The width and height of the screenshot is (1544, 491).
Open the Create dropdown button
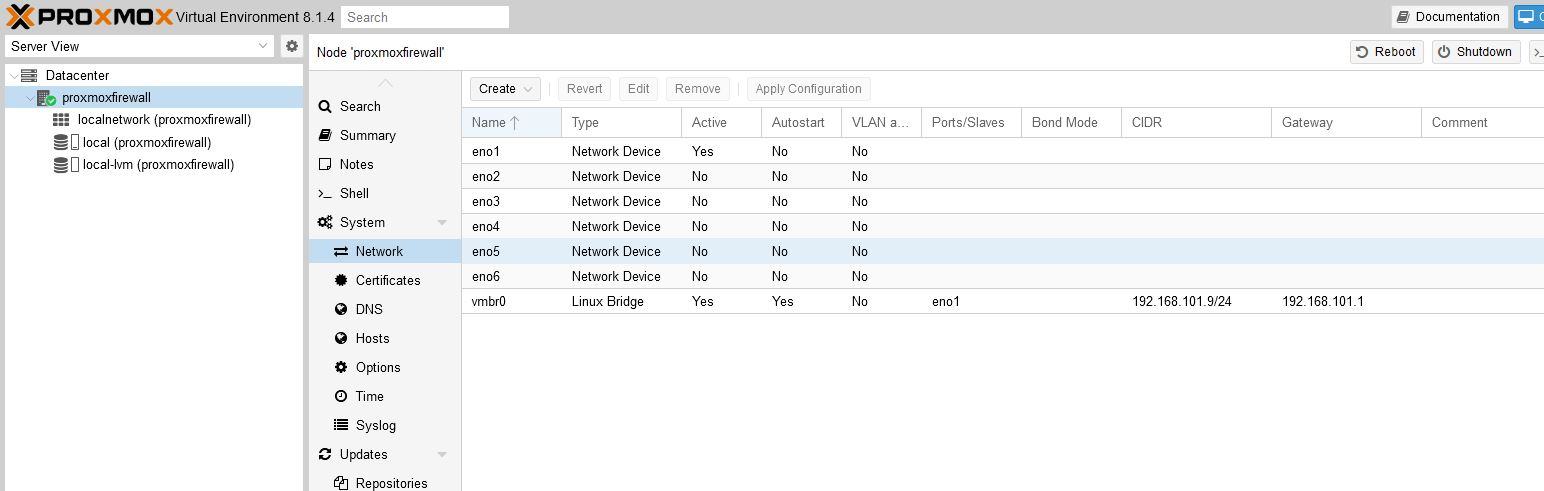coord(505,89)
